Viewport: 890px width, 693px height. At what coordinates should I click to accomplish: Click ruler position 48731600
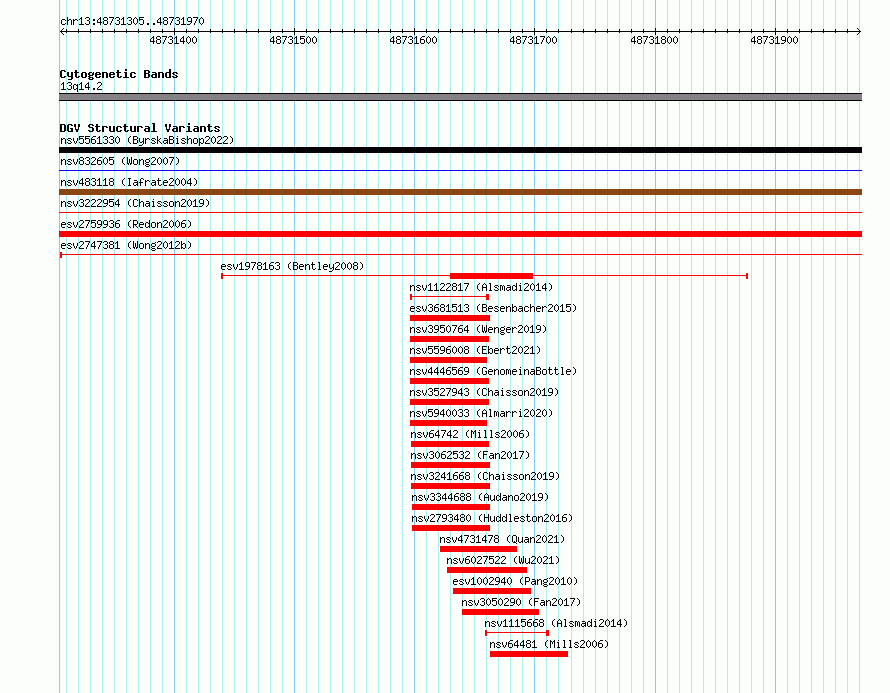413,40
